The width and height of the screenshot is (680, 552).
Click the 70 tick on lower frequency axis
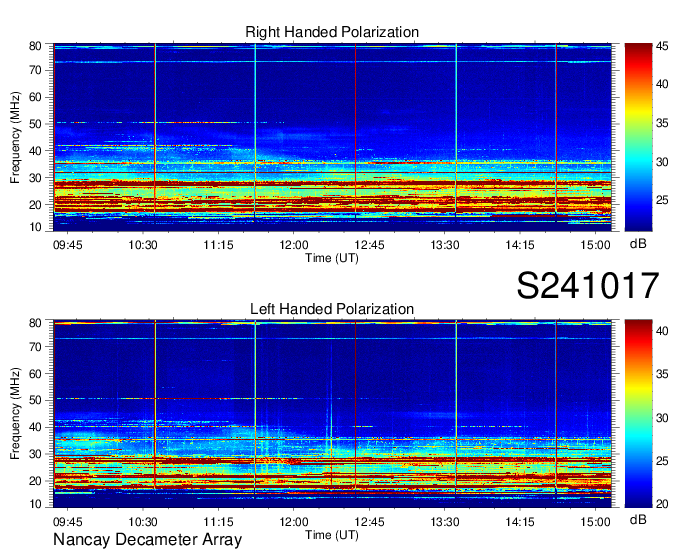click(x=35, y=346)
